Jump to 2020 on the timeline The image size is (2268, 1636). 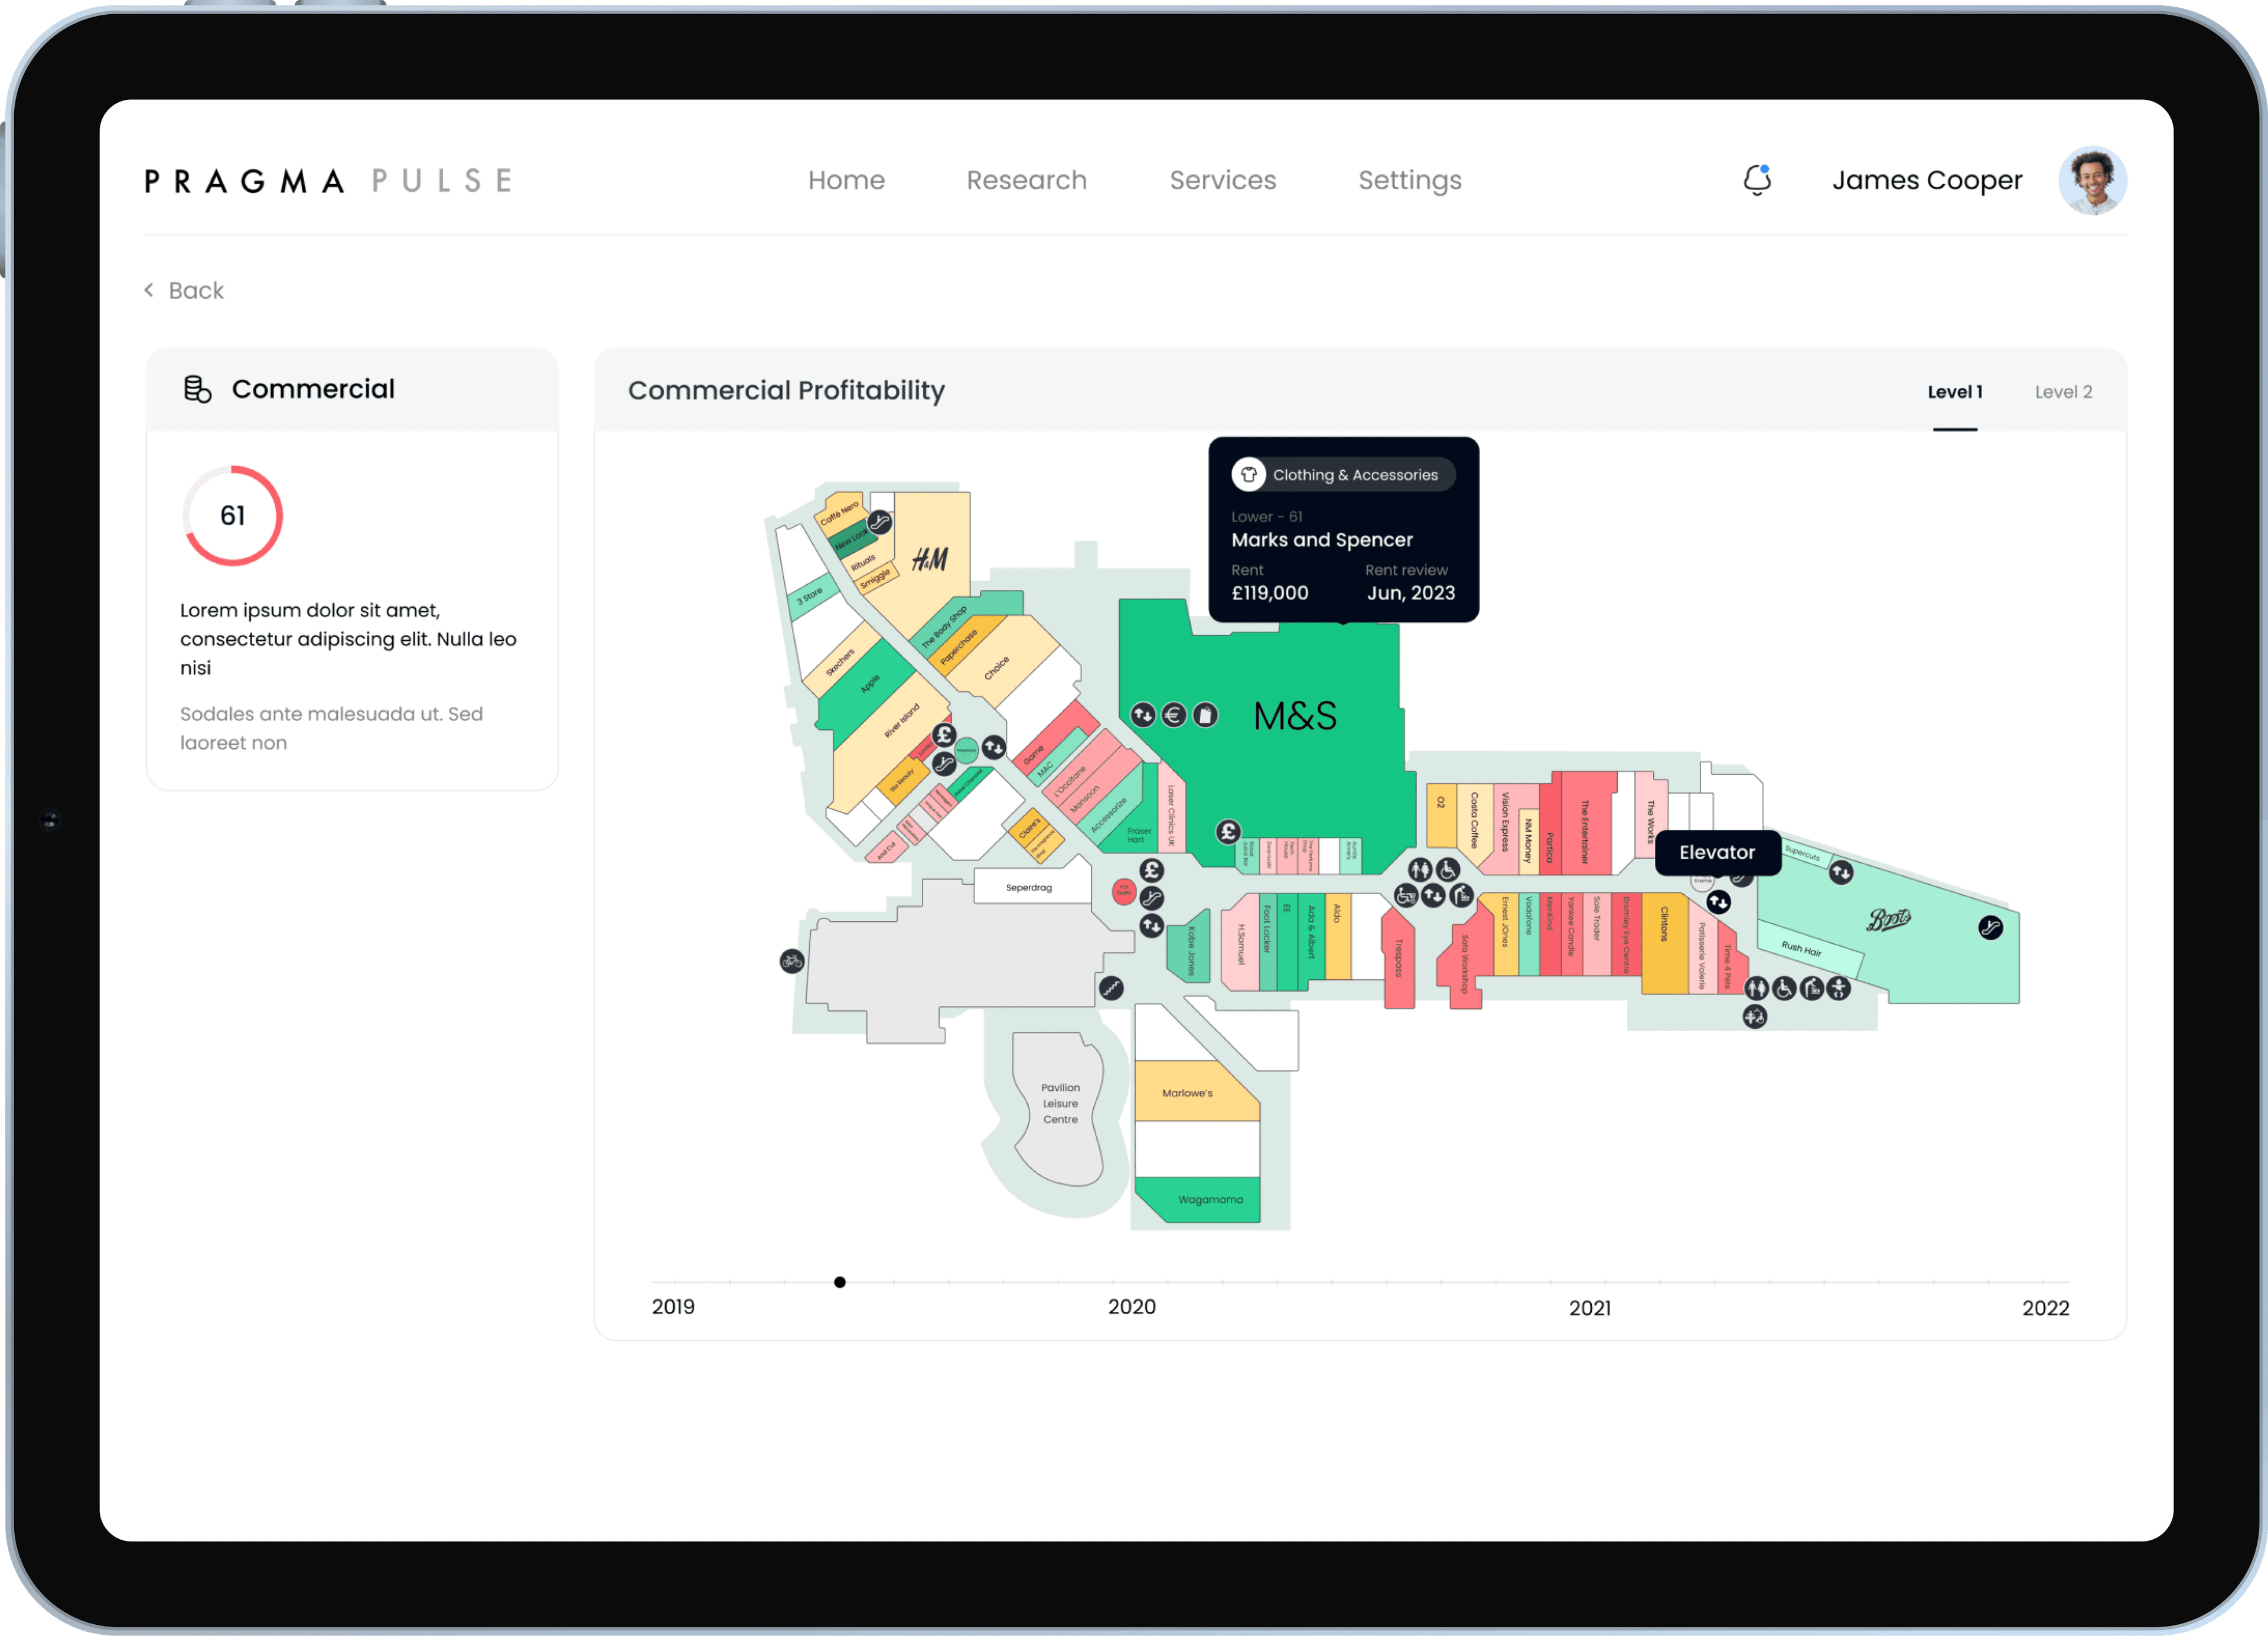point(1132,1307)
